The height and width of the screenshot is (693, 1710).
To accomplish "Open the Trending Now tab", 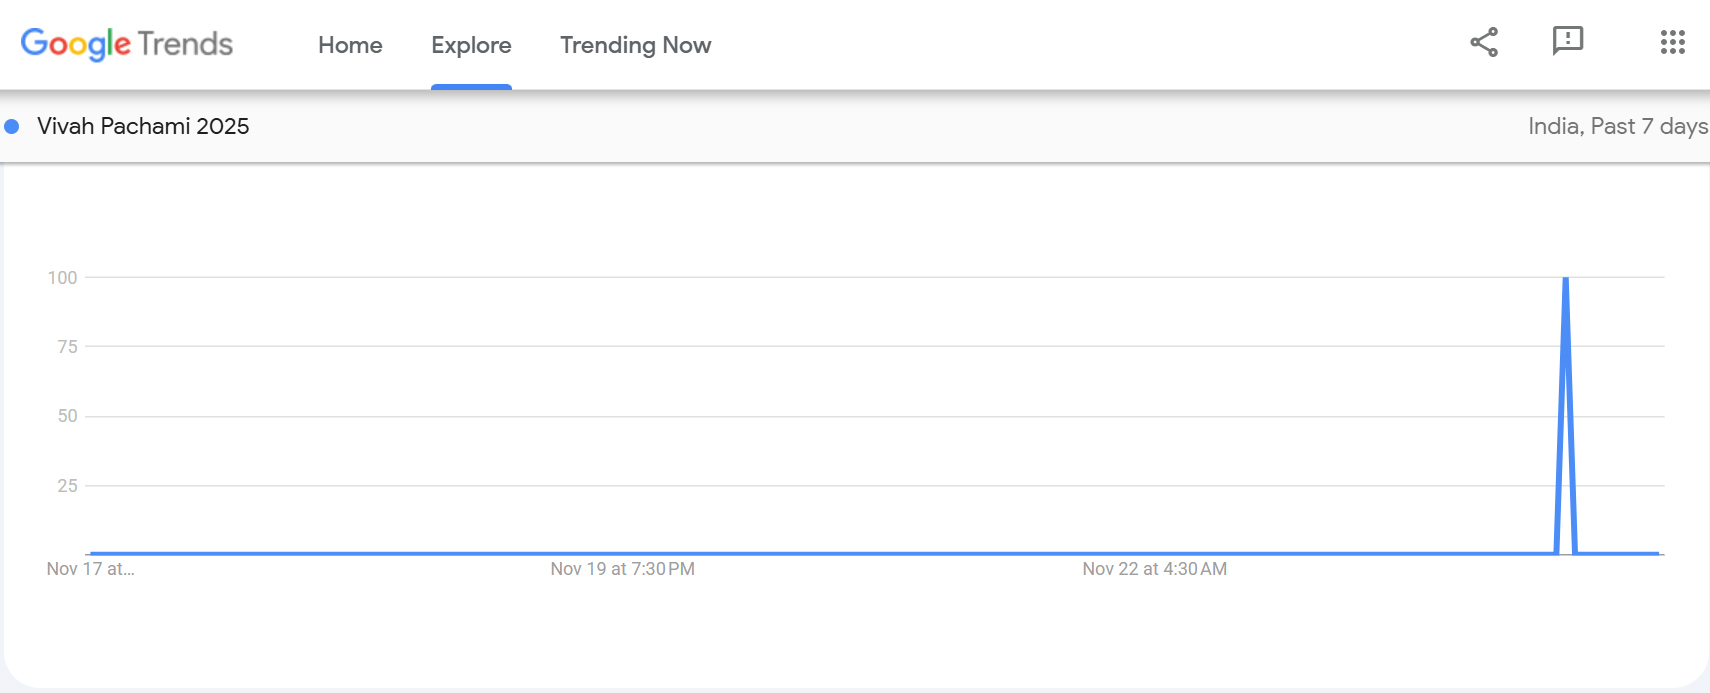I will pyautogui.click(x=635, y=45).
